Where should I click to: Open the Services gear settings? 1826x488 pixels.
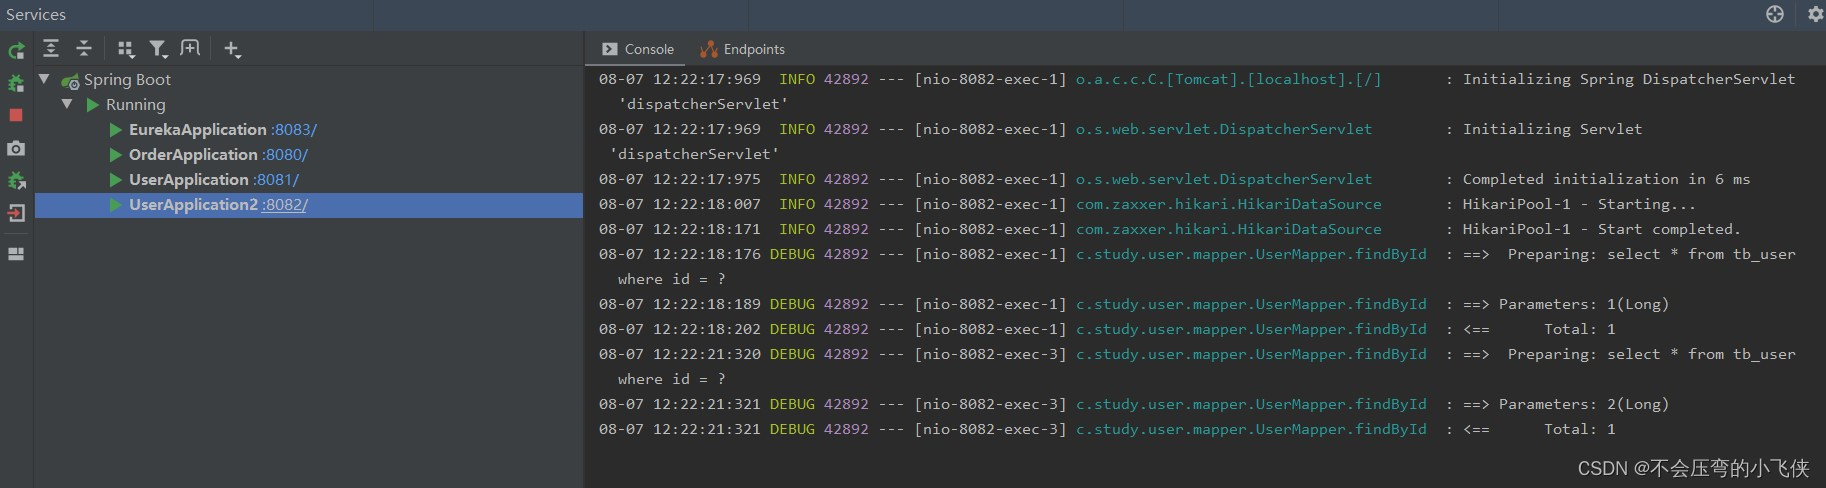point(1815,14)
